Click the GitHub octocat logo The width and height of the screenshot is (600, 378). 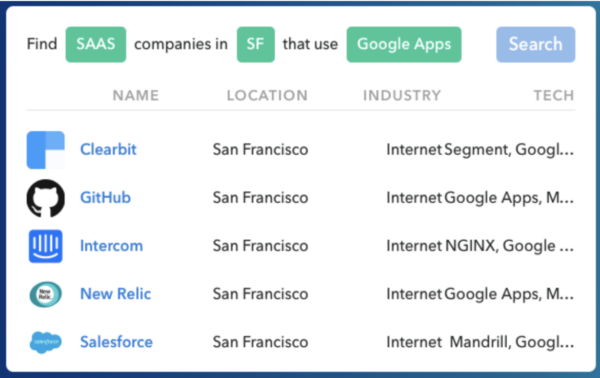(x=46, y=198)
